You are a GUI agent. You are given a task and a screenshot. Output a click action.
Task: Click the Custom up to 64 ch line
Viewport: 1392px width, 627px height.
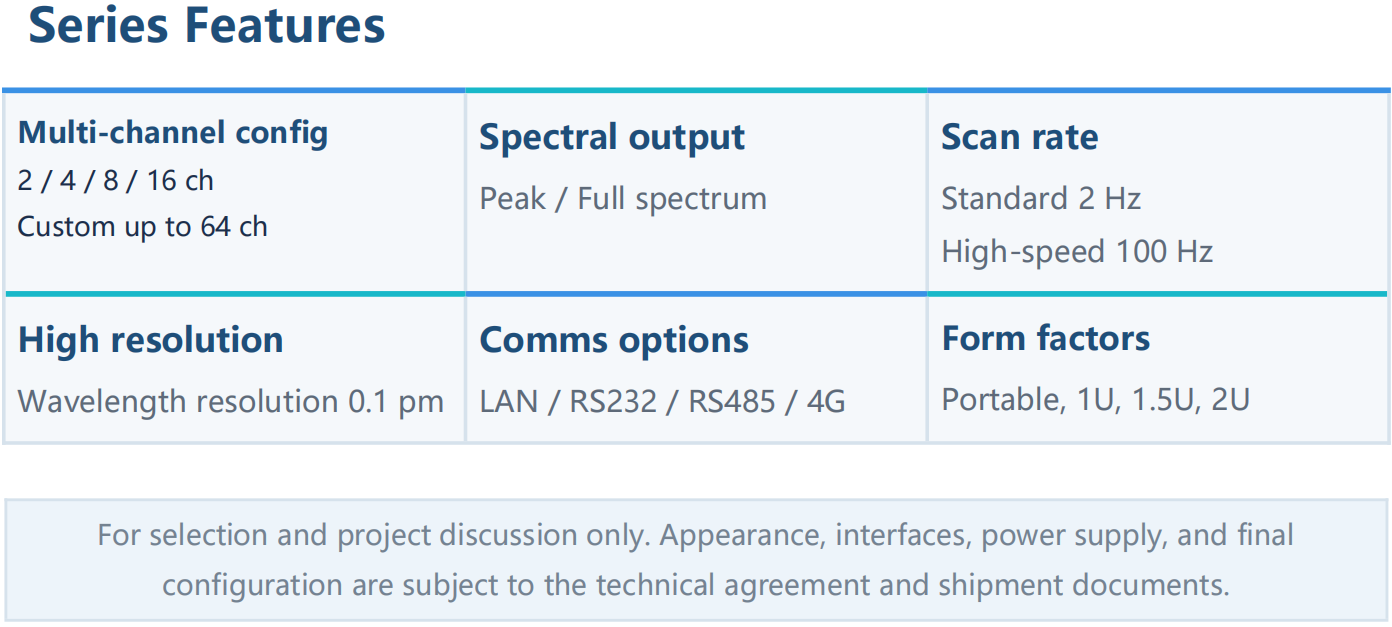[142, 226]
